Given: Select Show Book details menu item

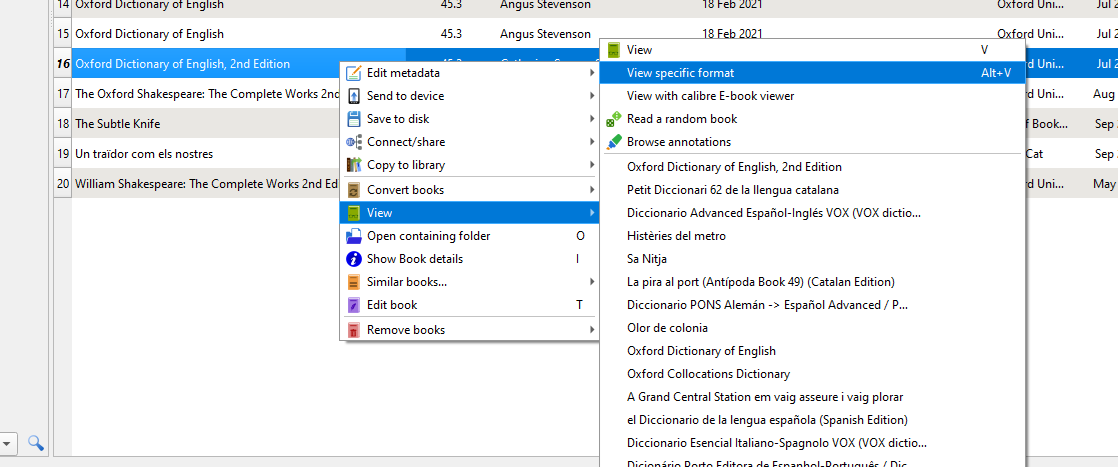Looking at the screenshot, I should pyautogui.click(x=415, y=259).
